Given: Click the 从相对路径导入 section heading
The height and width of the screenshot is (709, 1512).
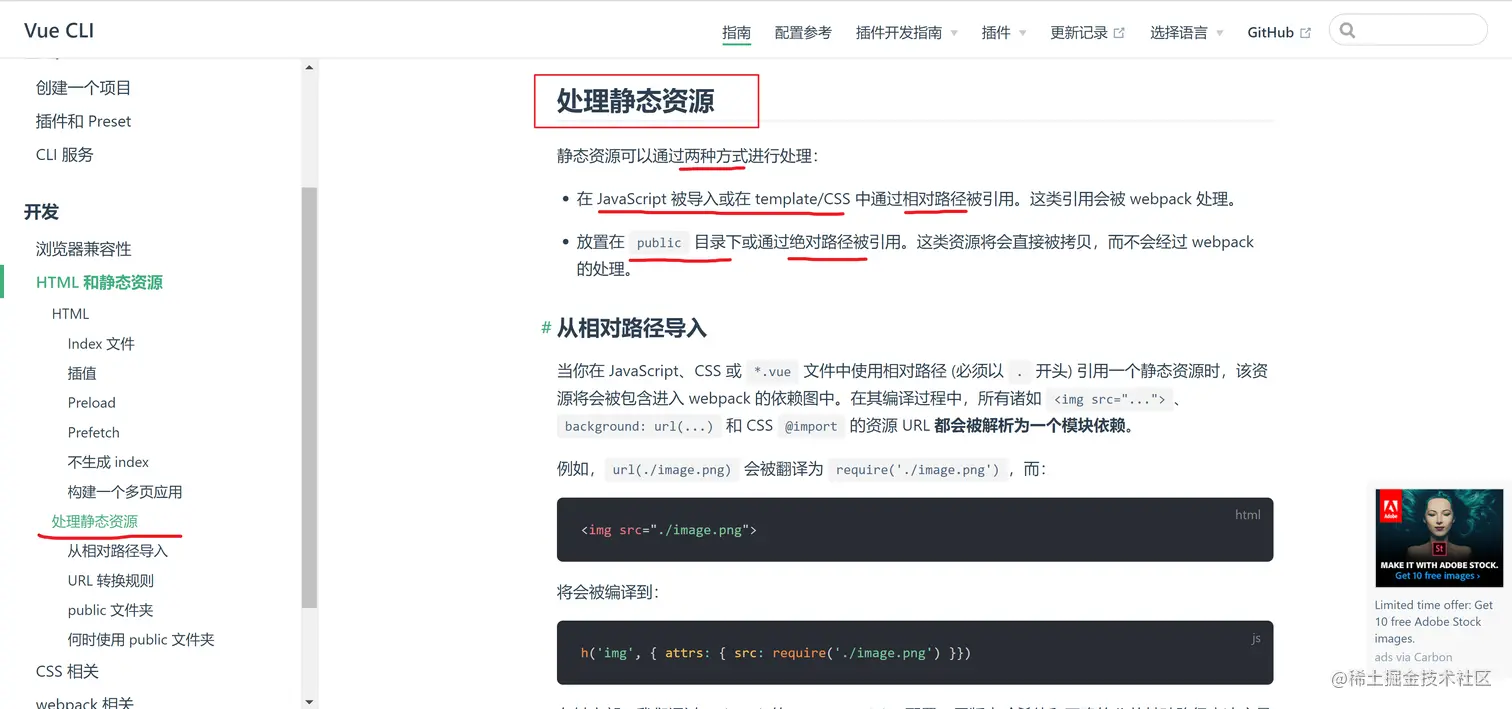Looking at the screenshot, I should (632, 328).
